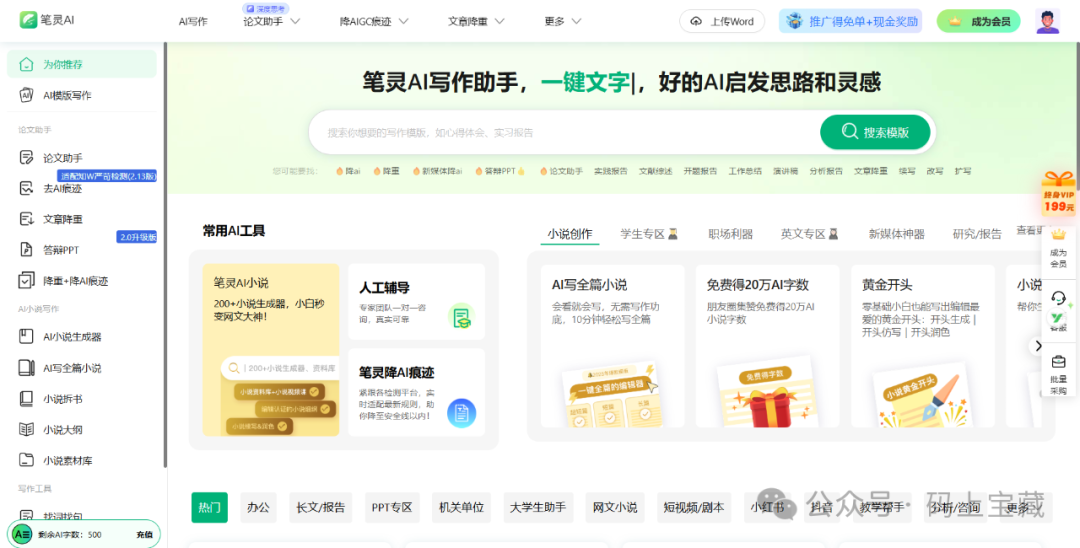Click right arrow to scroll tool cards
The image size is (1080, 548).
(x=1037, y=346)
